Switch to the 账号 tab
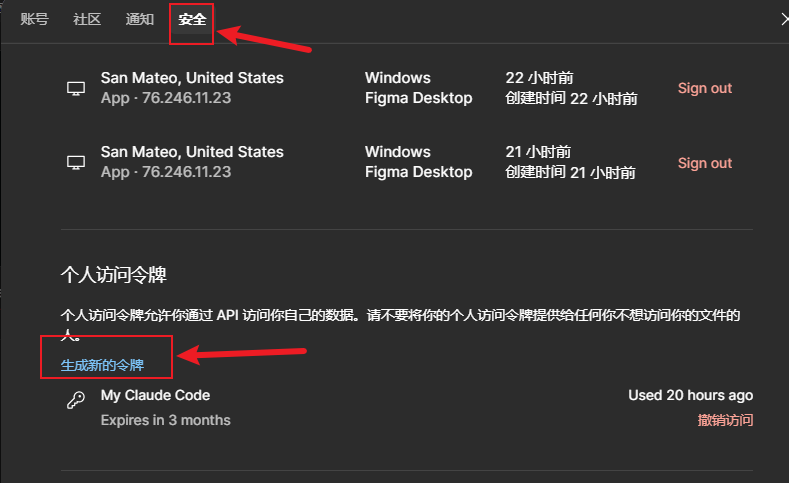 pos(34,19)
